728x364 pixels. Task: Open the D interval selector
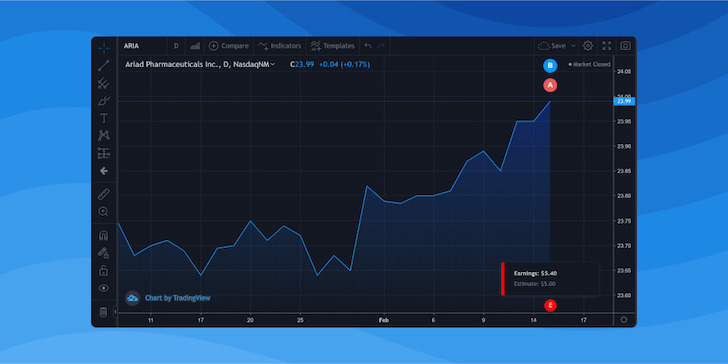176,46
